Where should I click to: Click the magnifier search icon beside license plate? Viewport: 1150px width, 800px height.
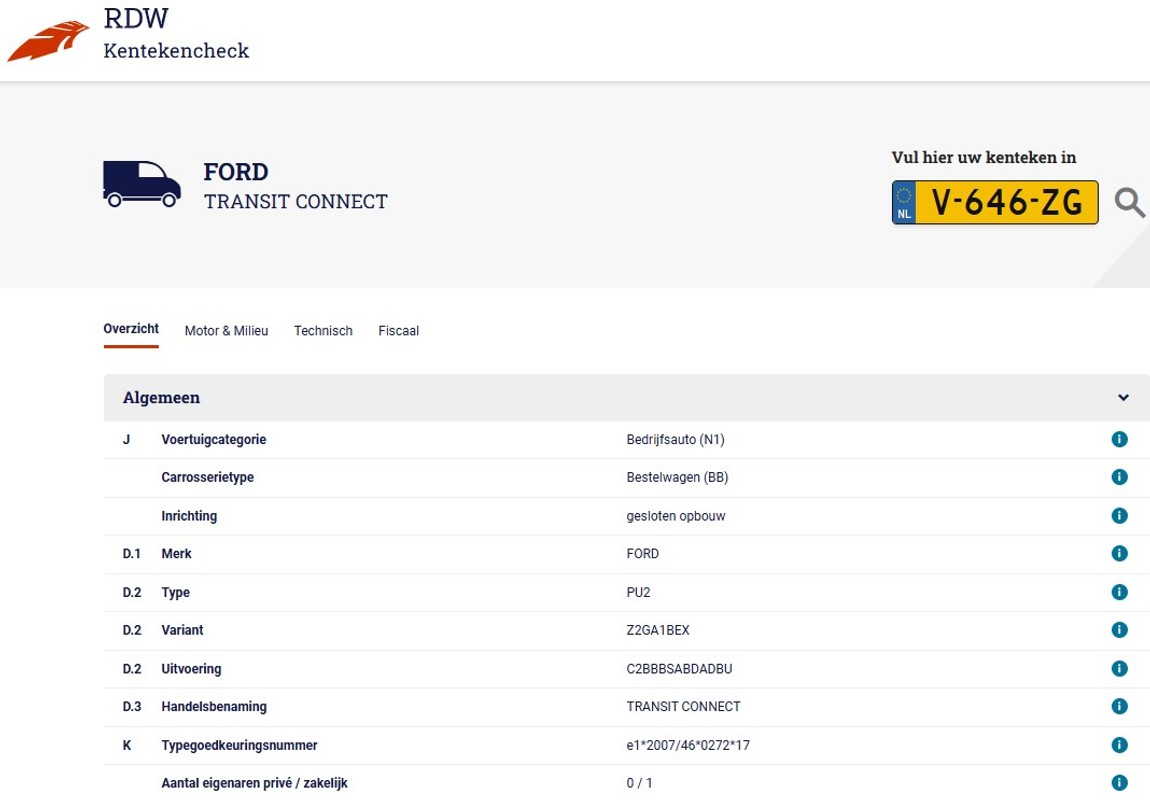[1129, 202]
